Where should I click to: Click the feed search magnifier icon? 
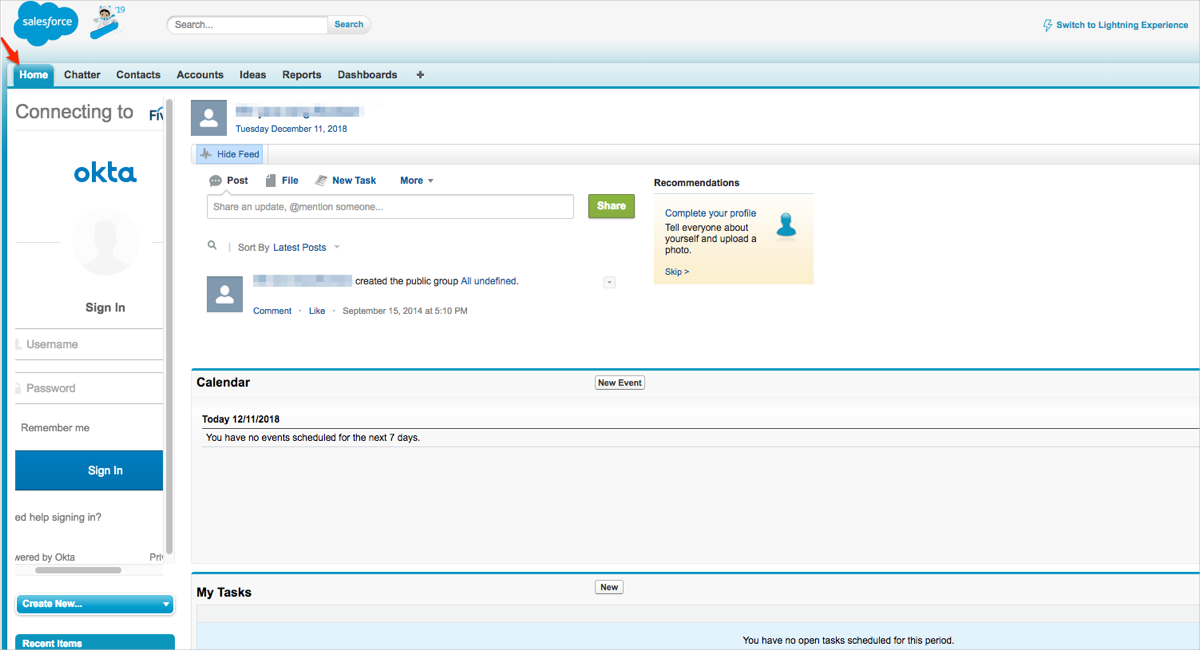click(212, 246)
